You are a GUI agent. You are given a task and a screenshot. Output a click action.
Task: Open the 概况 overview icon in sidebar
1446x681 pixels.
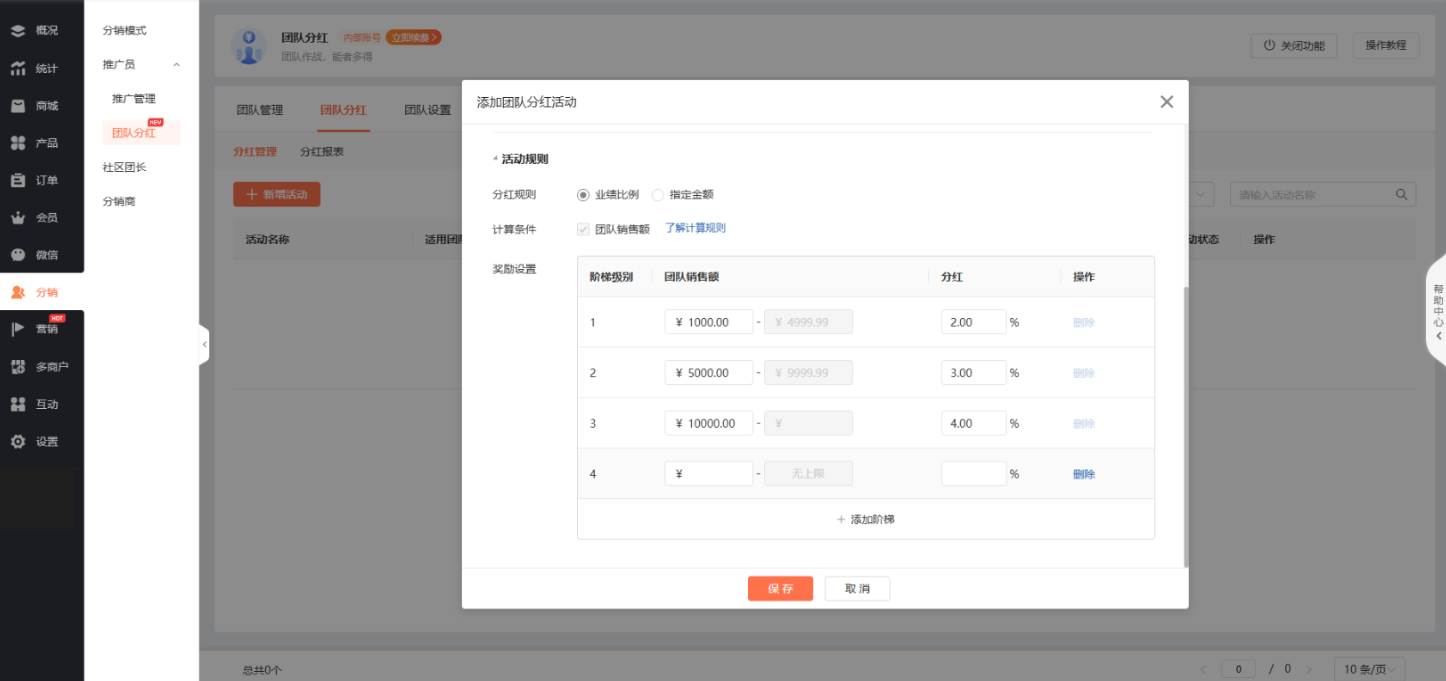click(x=18, y=30)
